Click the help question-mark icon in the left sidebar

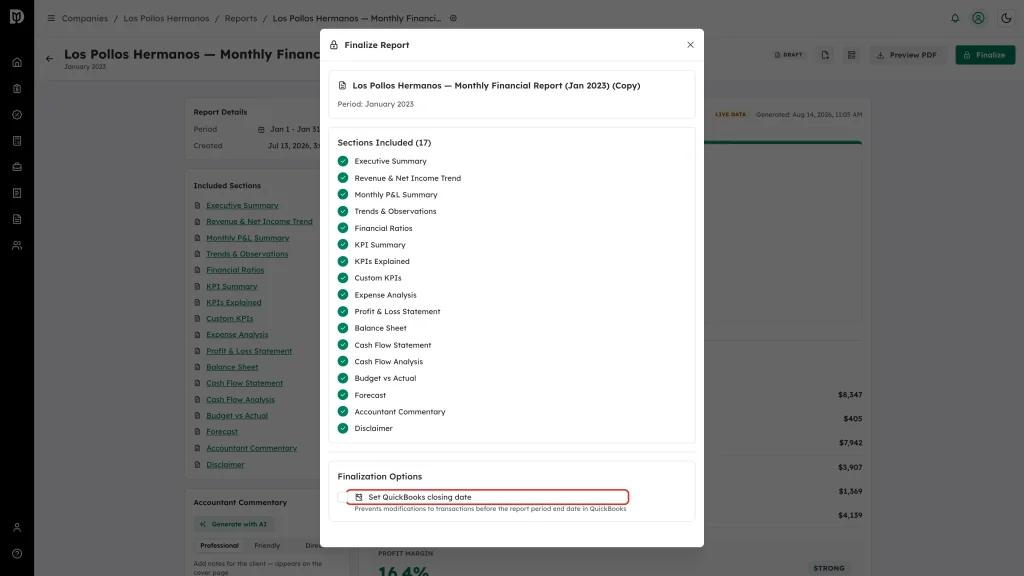pos(17,554)
